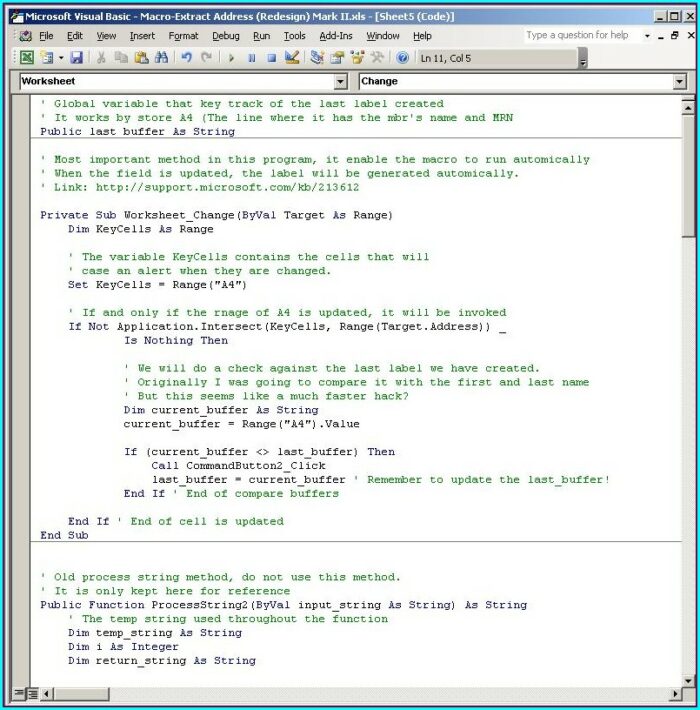Open the help question box dropdown arrow

pyautogui.click(x=647, y=36)
